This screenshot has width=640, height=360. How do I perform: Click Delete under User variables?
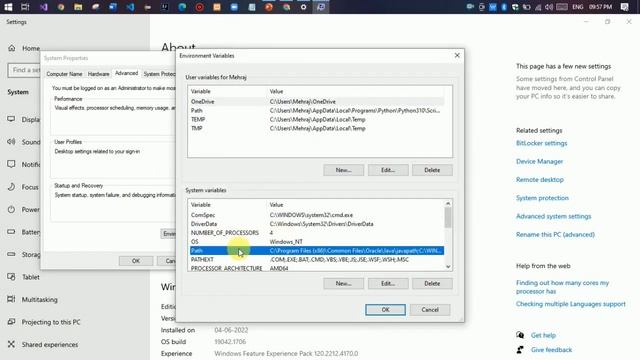click(432, 170)
